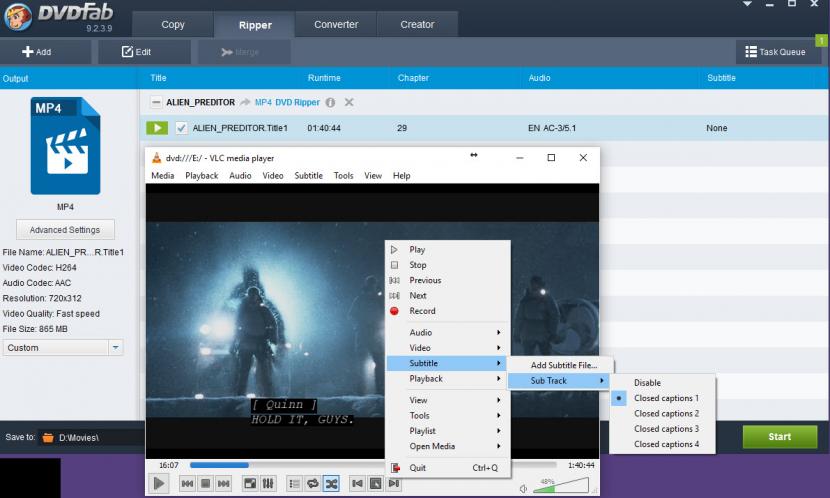Click the VLC loop repeat icon
830x498 pixels.
click(x=313, y=483)
